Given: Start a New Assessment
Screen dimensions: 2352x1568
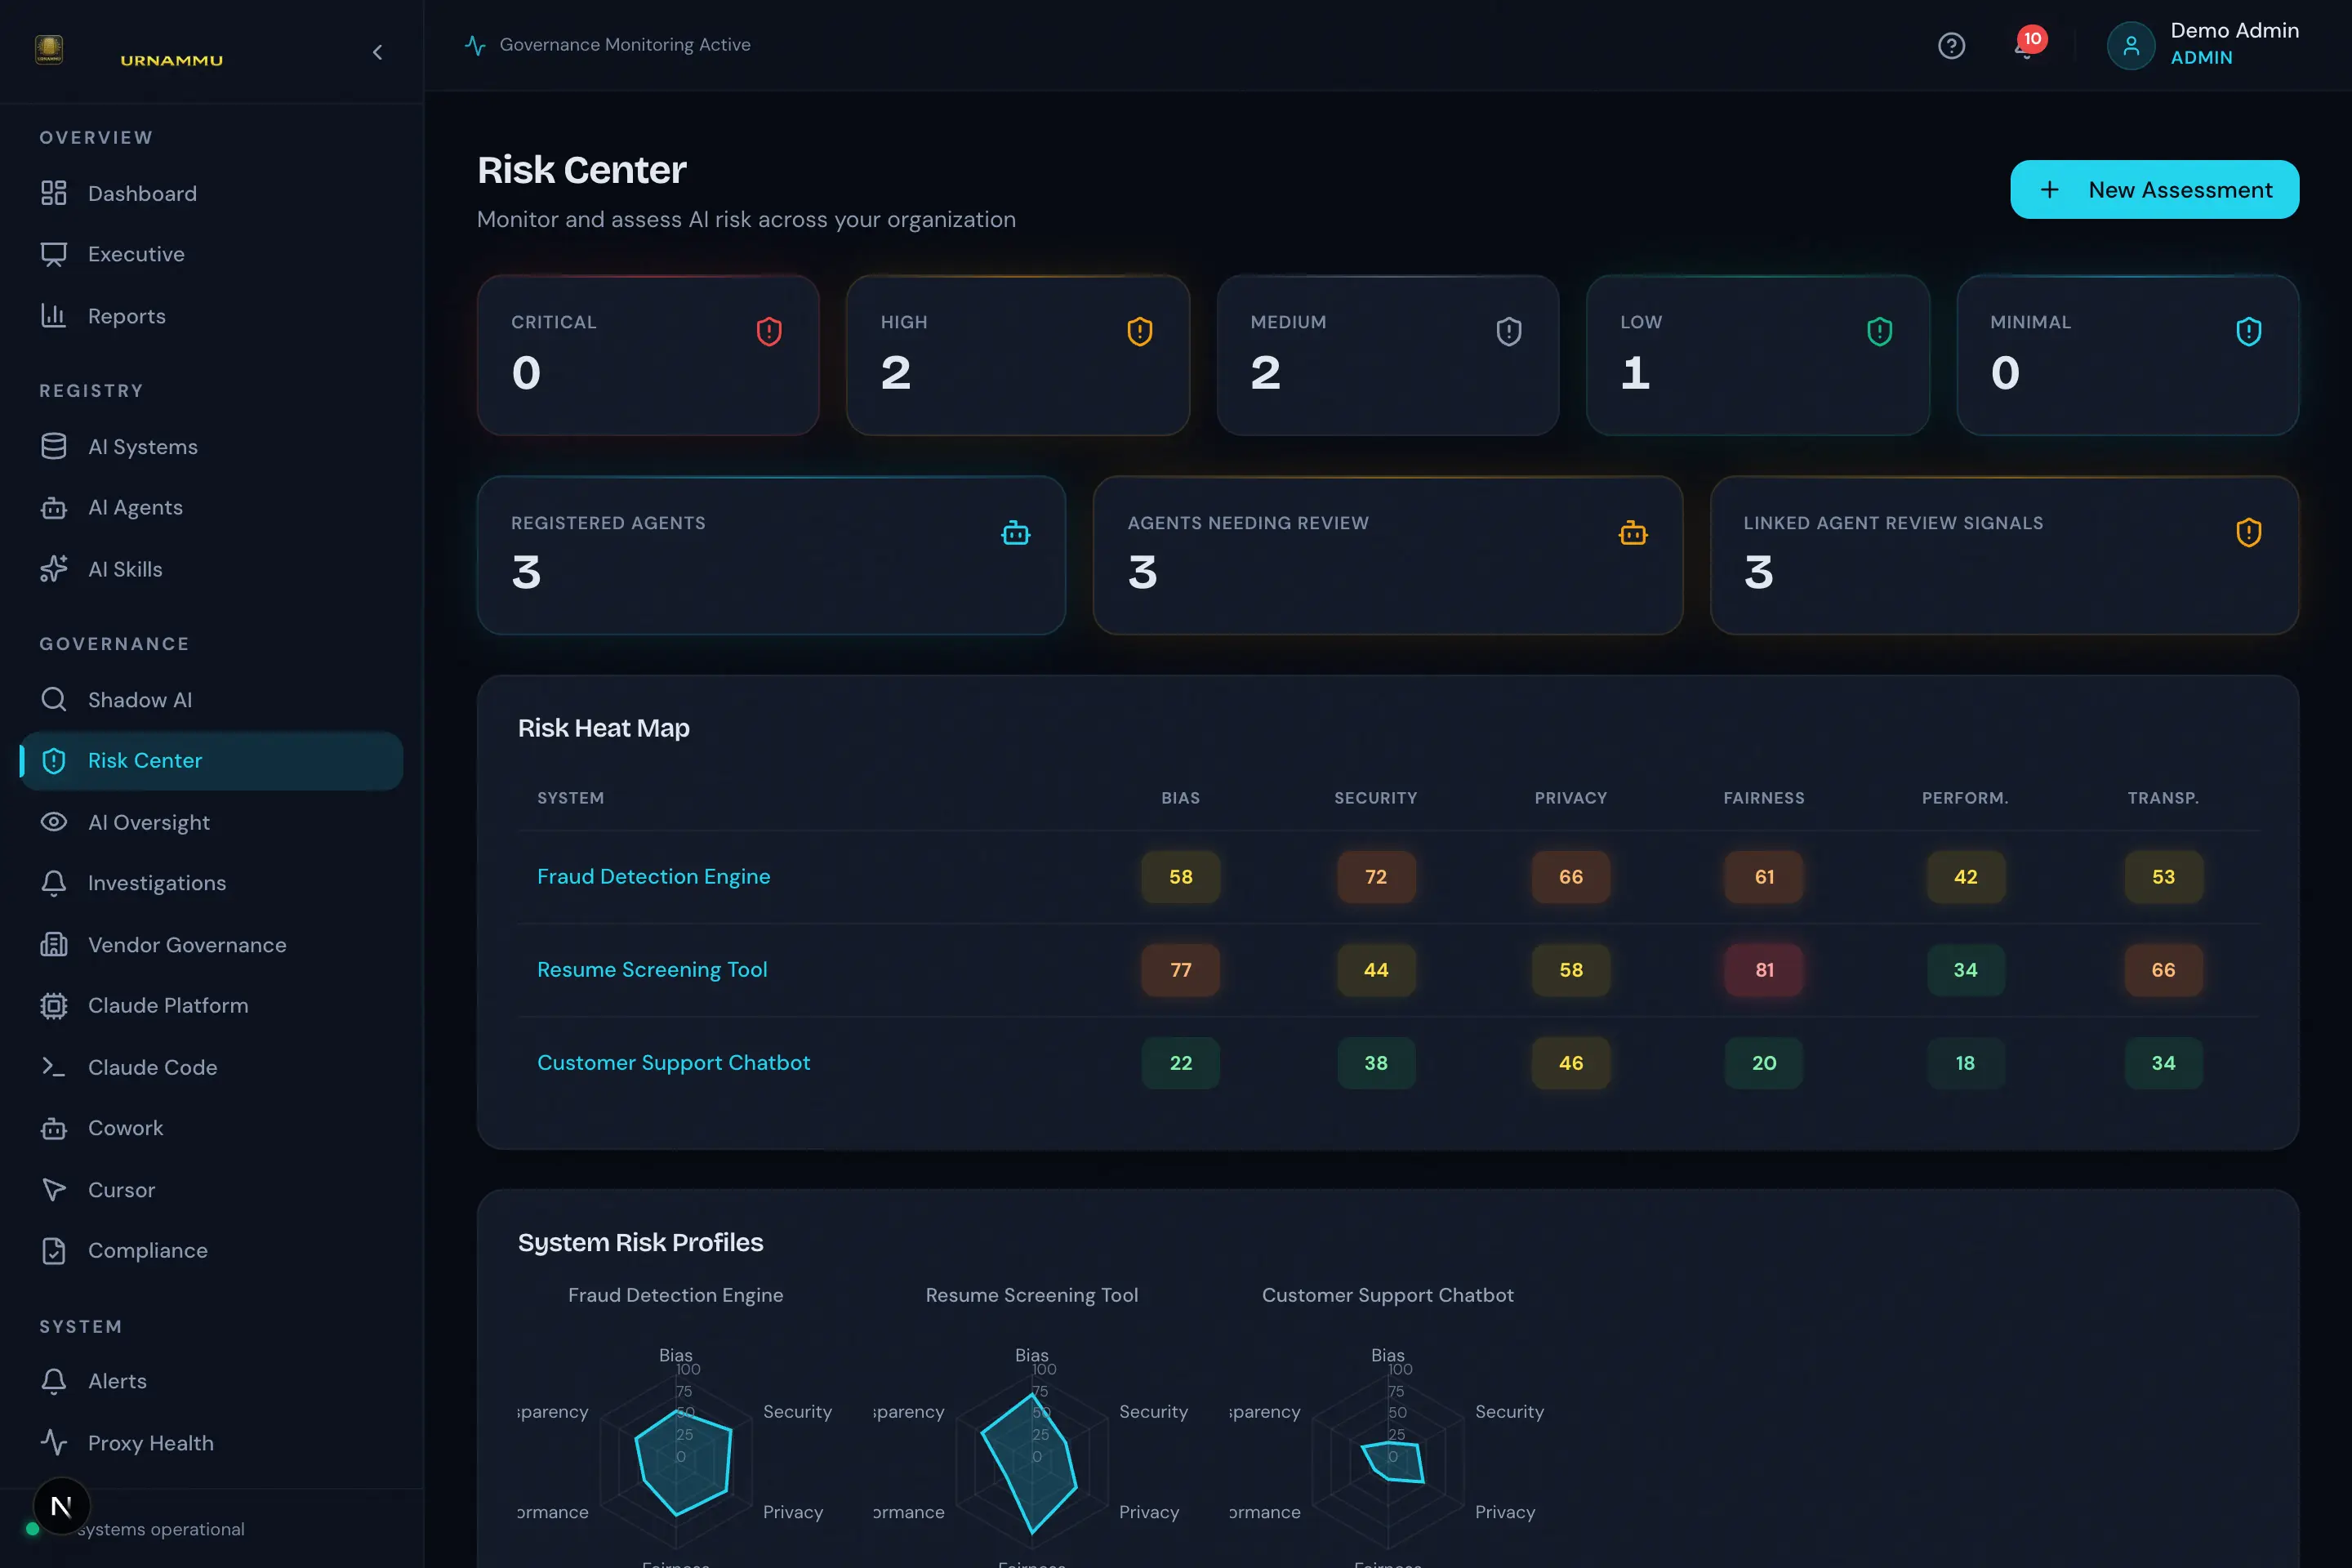Looking at the screenshot, I should tap(2154, 189).
